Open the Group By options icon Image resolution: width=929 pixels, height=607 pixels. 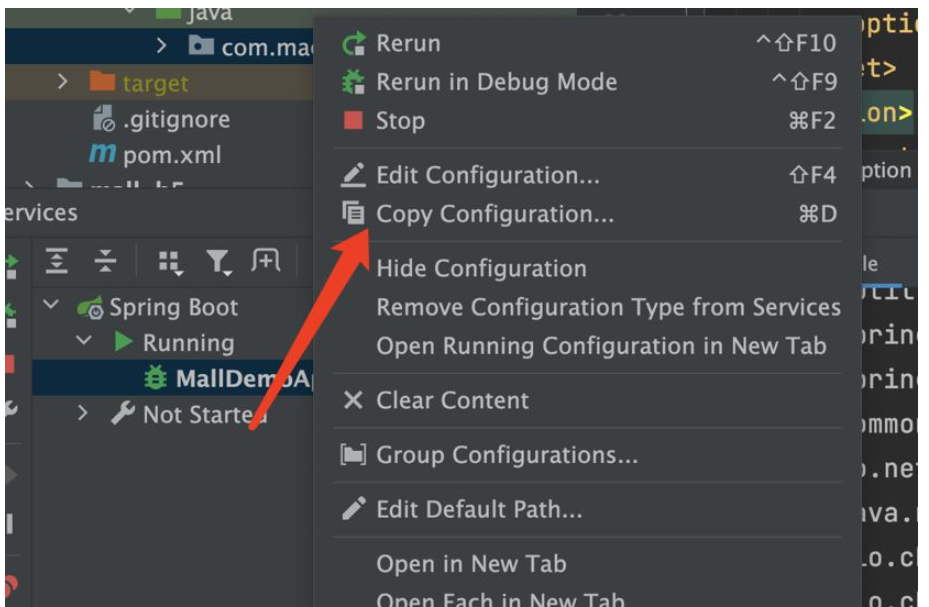coord(170,262)
